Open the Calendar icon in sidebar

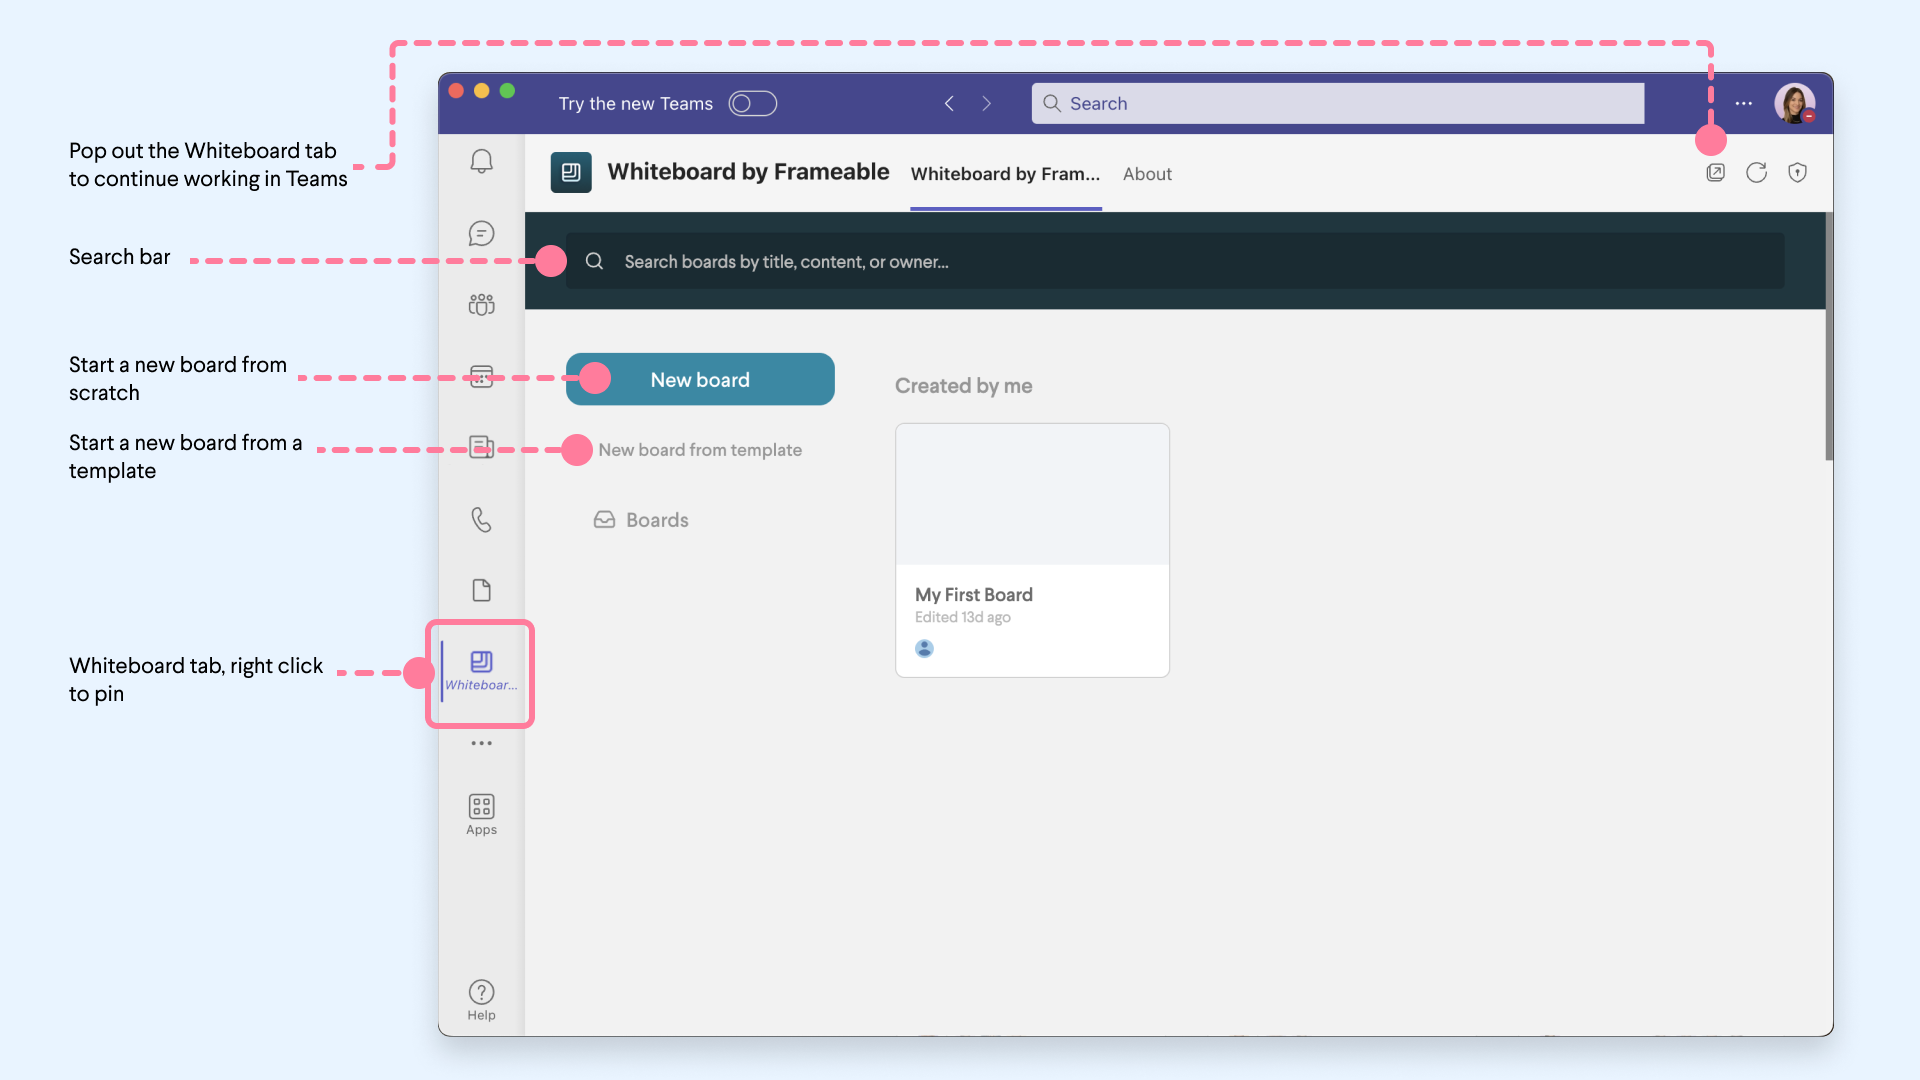(x=481, y=376)
